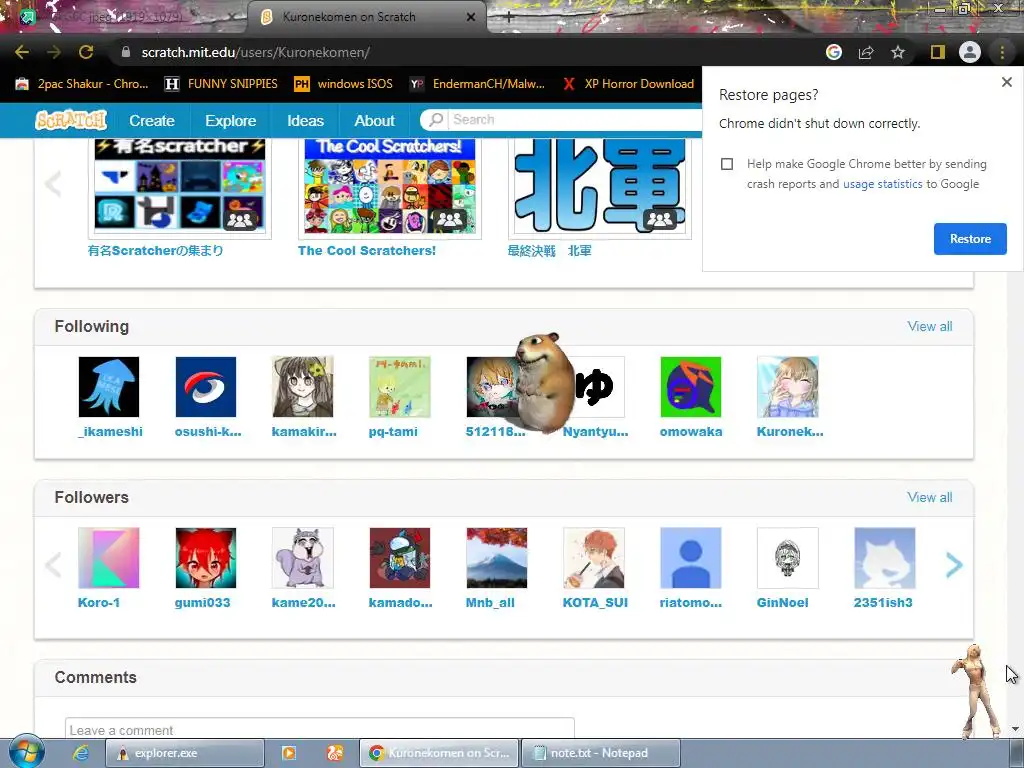Open Mnb_all follower avatar
Viewport: 1024px width, 768px height.
tap(497, 558)
